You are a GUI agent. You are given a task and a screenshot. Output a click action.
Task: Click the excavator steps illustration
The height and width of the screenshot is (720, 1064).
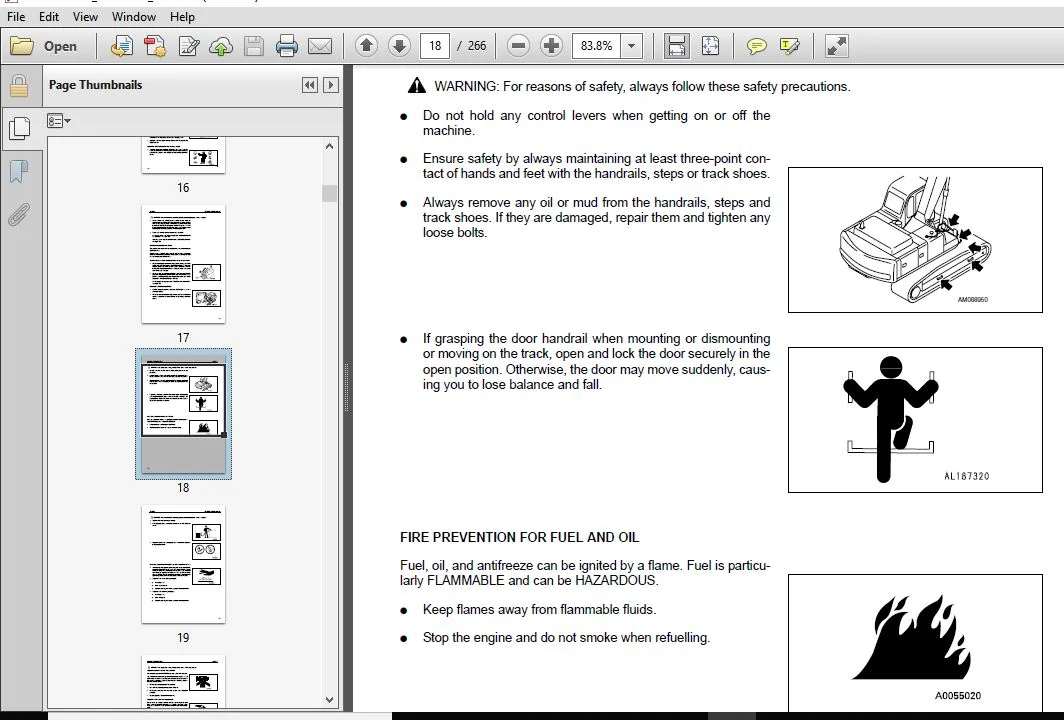(915, 240)
